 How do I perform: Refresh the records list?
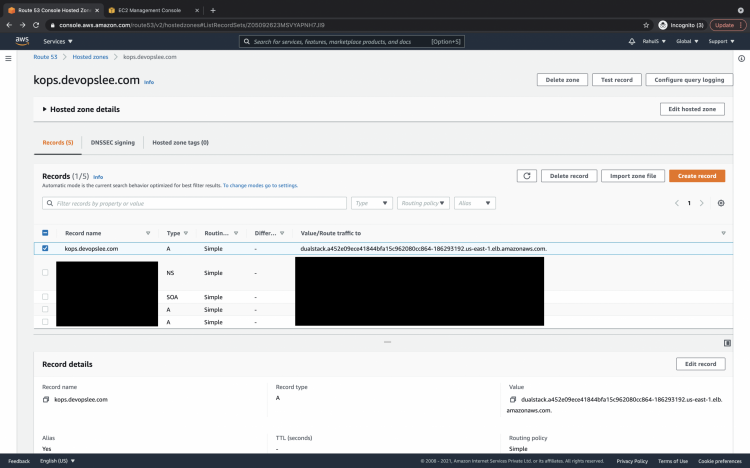(x=527, y=176)
